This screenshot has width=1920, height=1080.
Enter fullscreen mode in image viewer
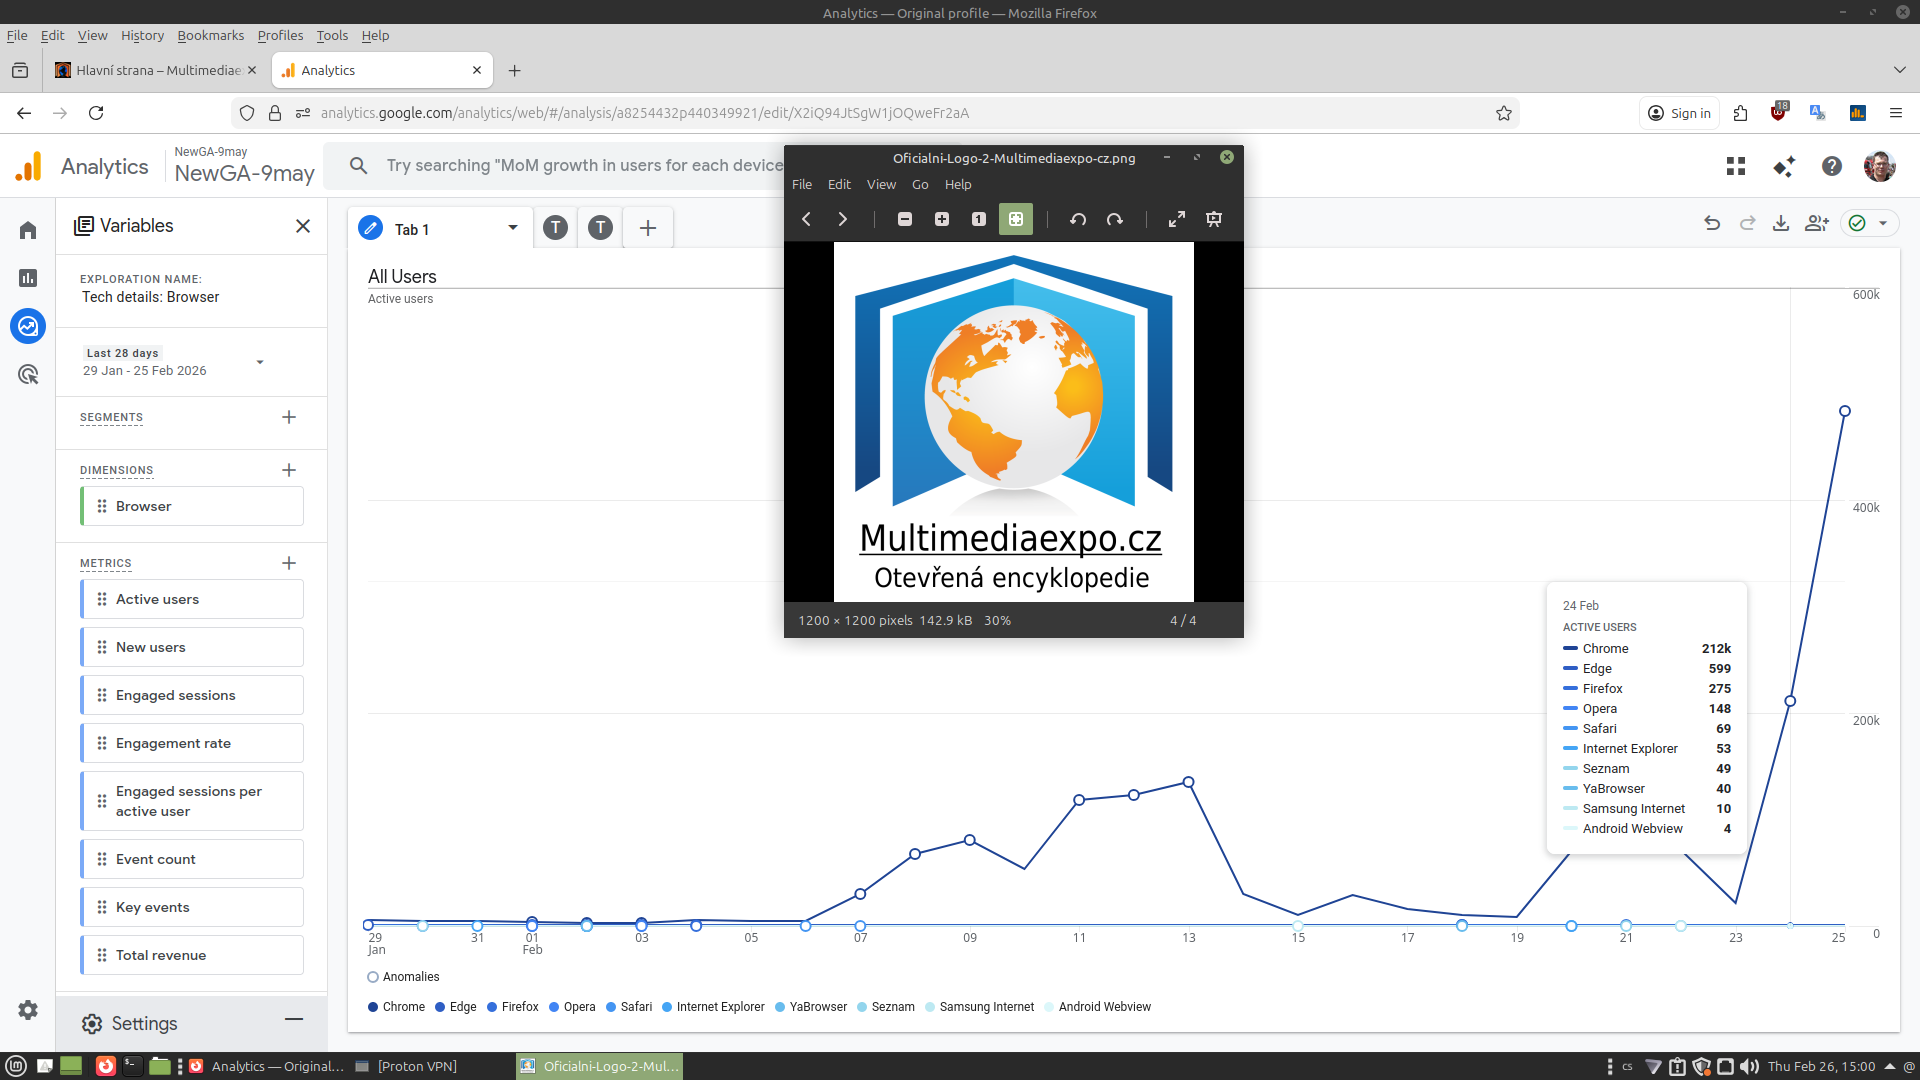tap(1177, 219)
